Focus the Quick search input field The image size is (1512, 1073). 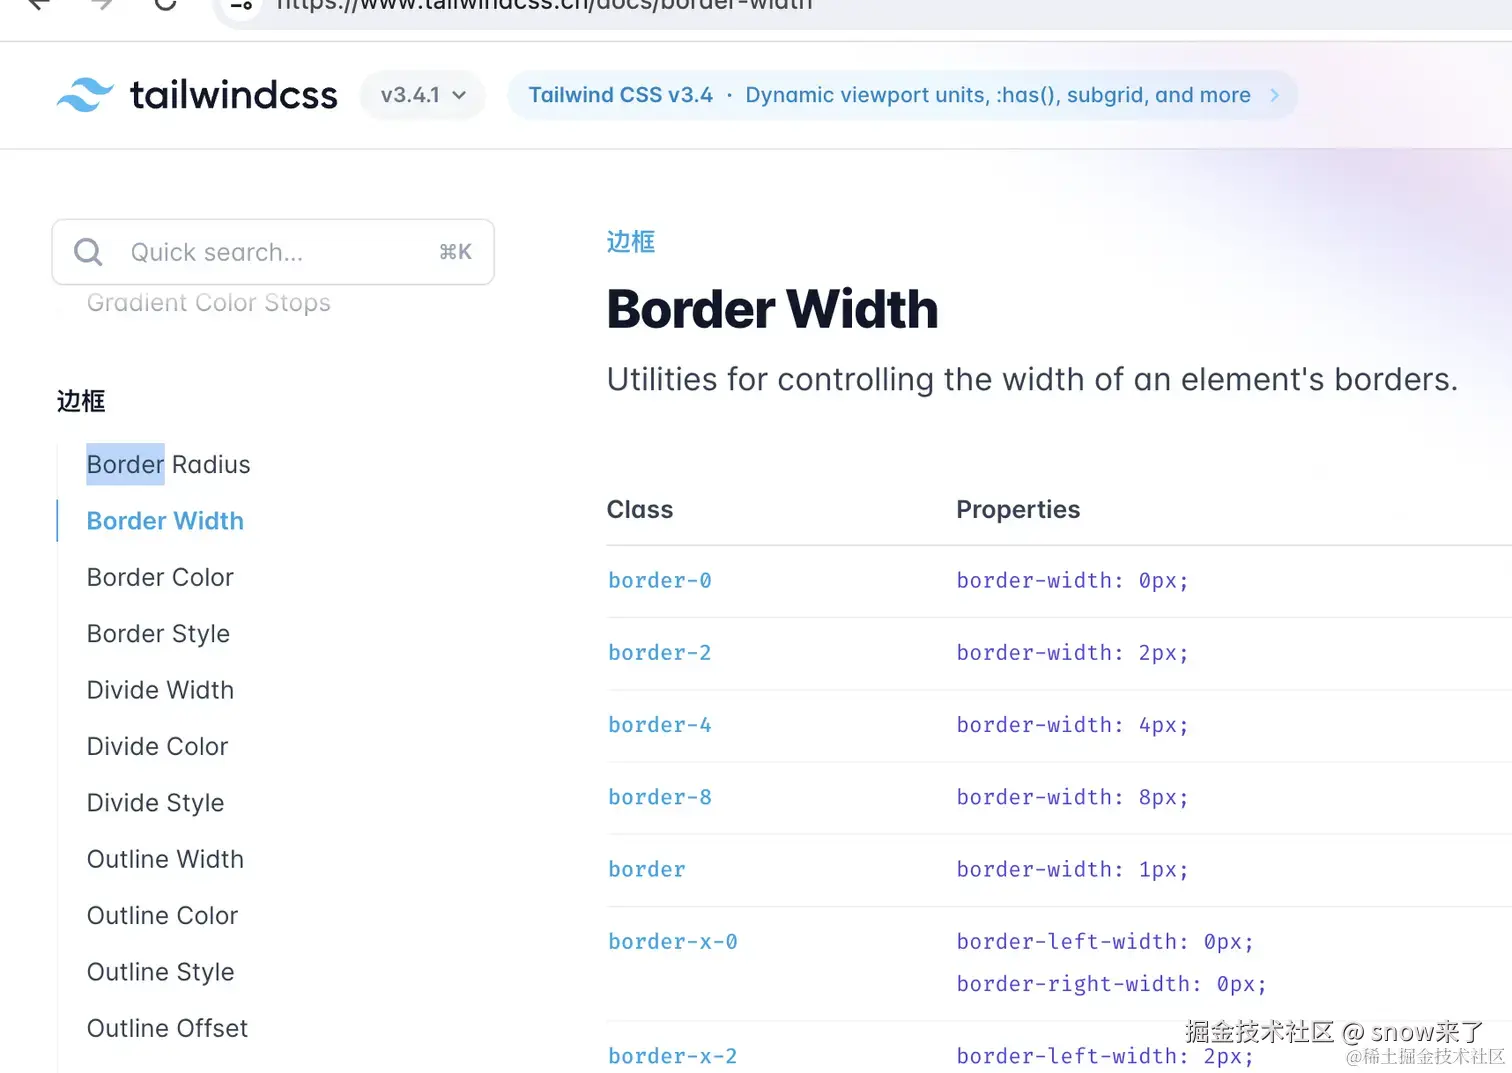pyautogui.click(x=273, y=252)
